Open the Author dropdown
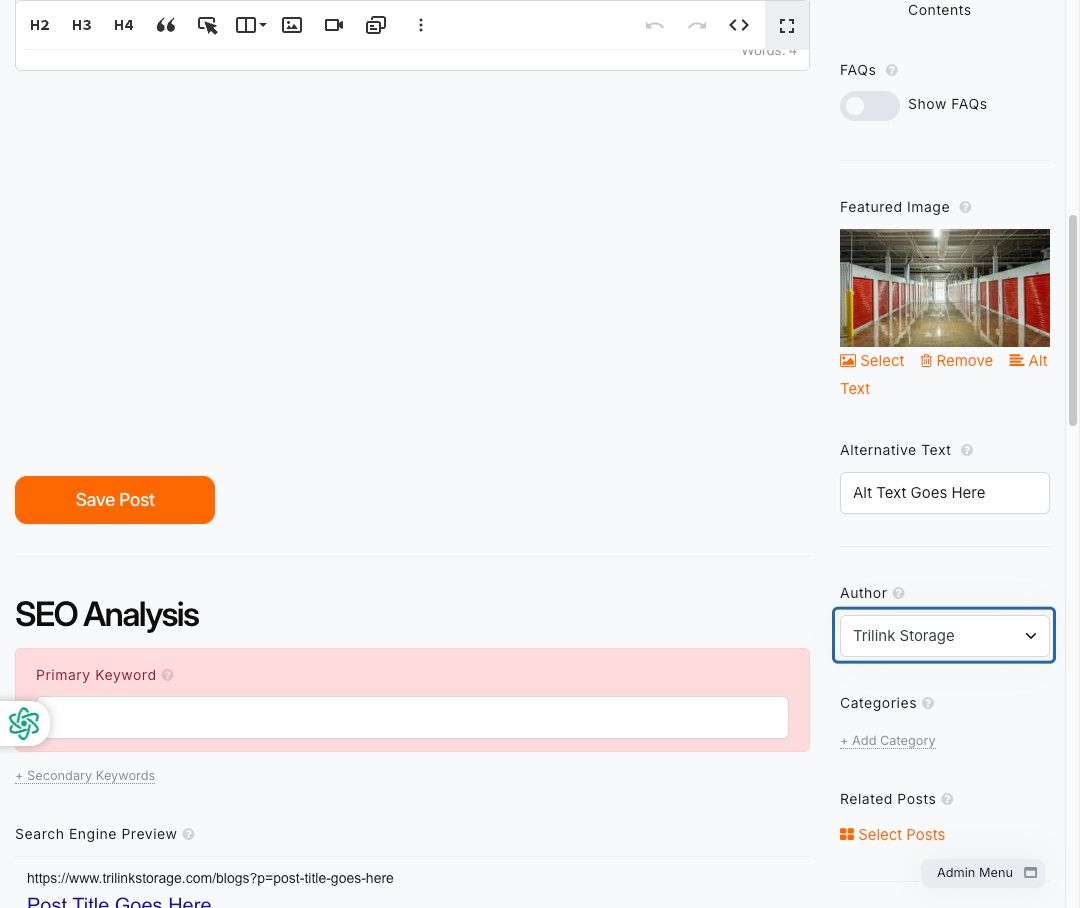This screenshot has width=1080, height=908. (x=945, y=635)
